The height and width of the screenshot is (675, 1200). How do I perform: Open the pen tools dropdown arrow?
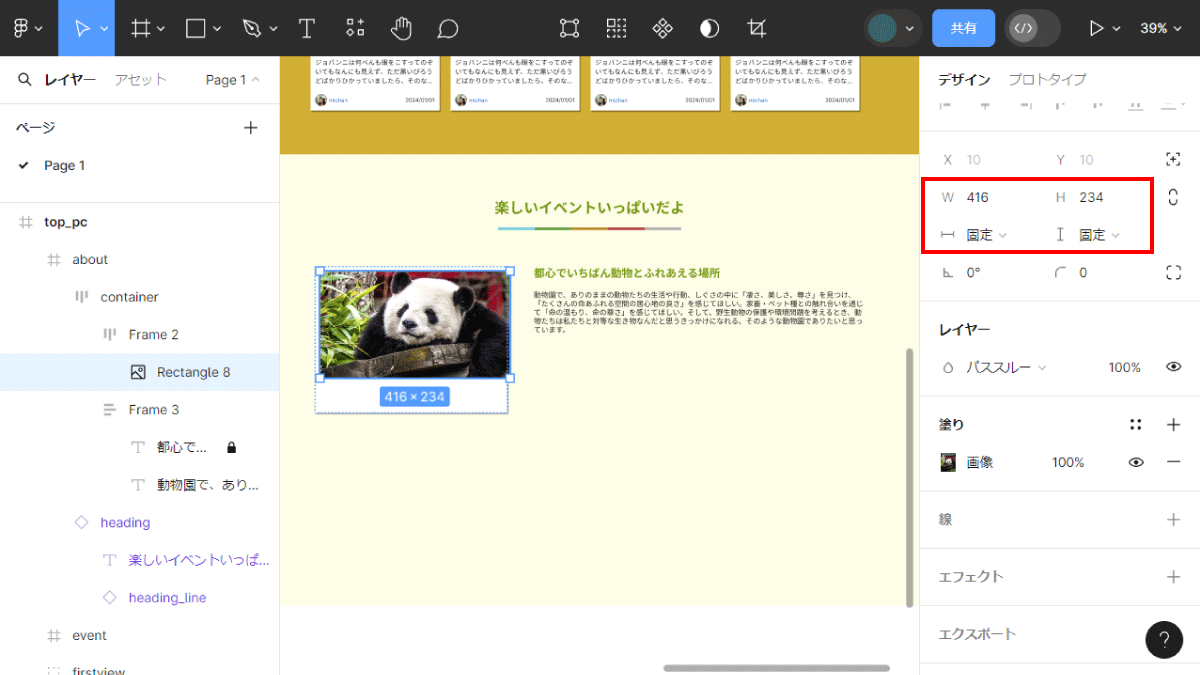pos(273,29)
